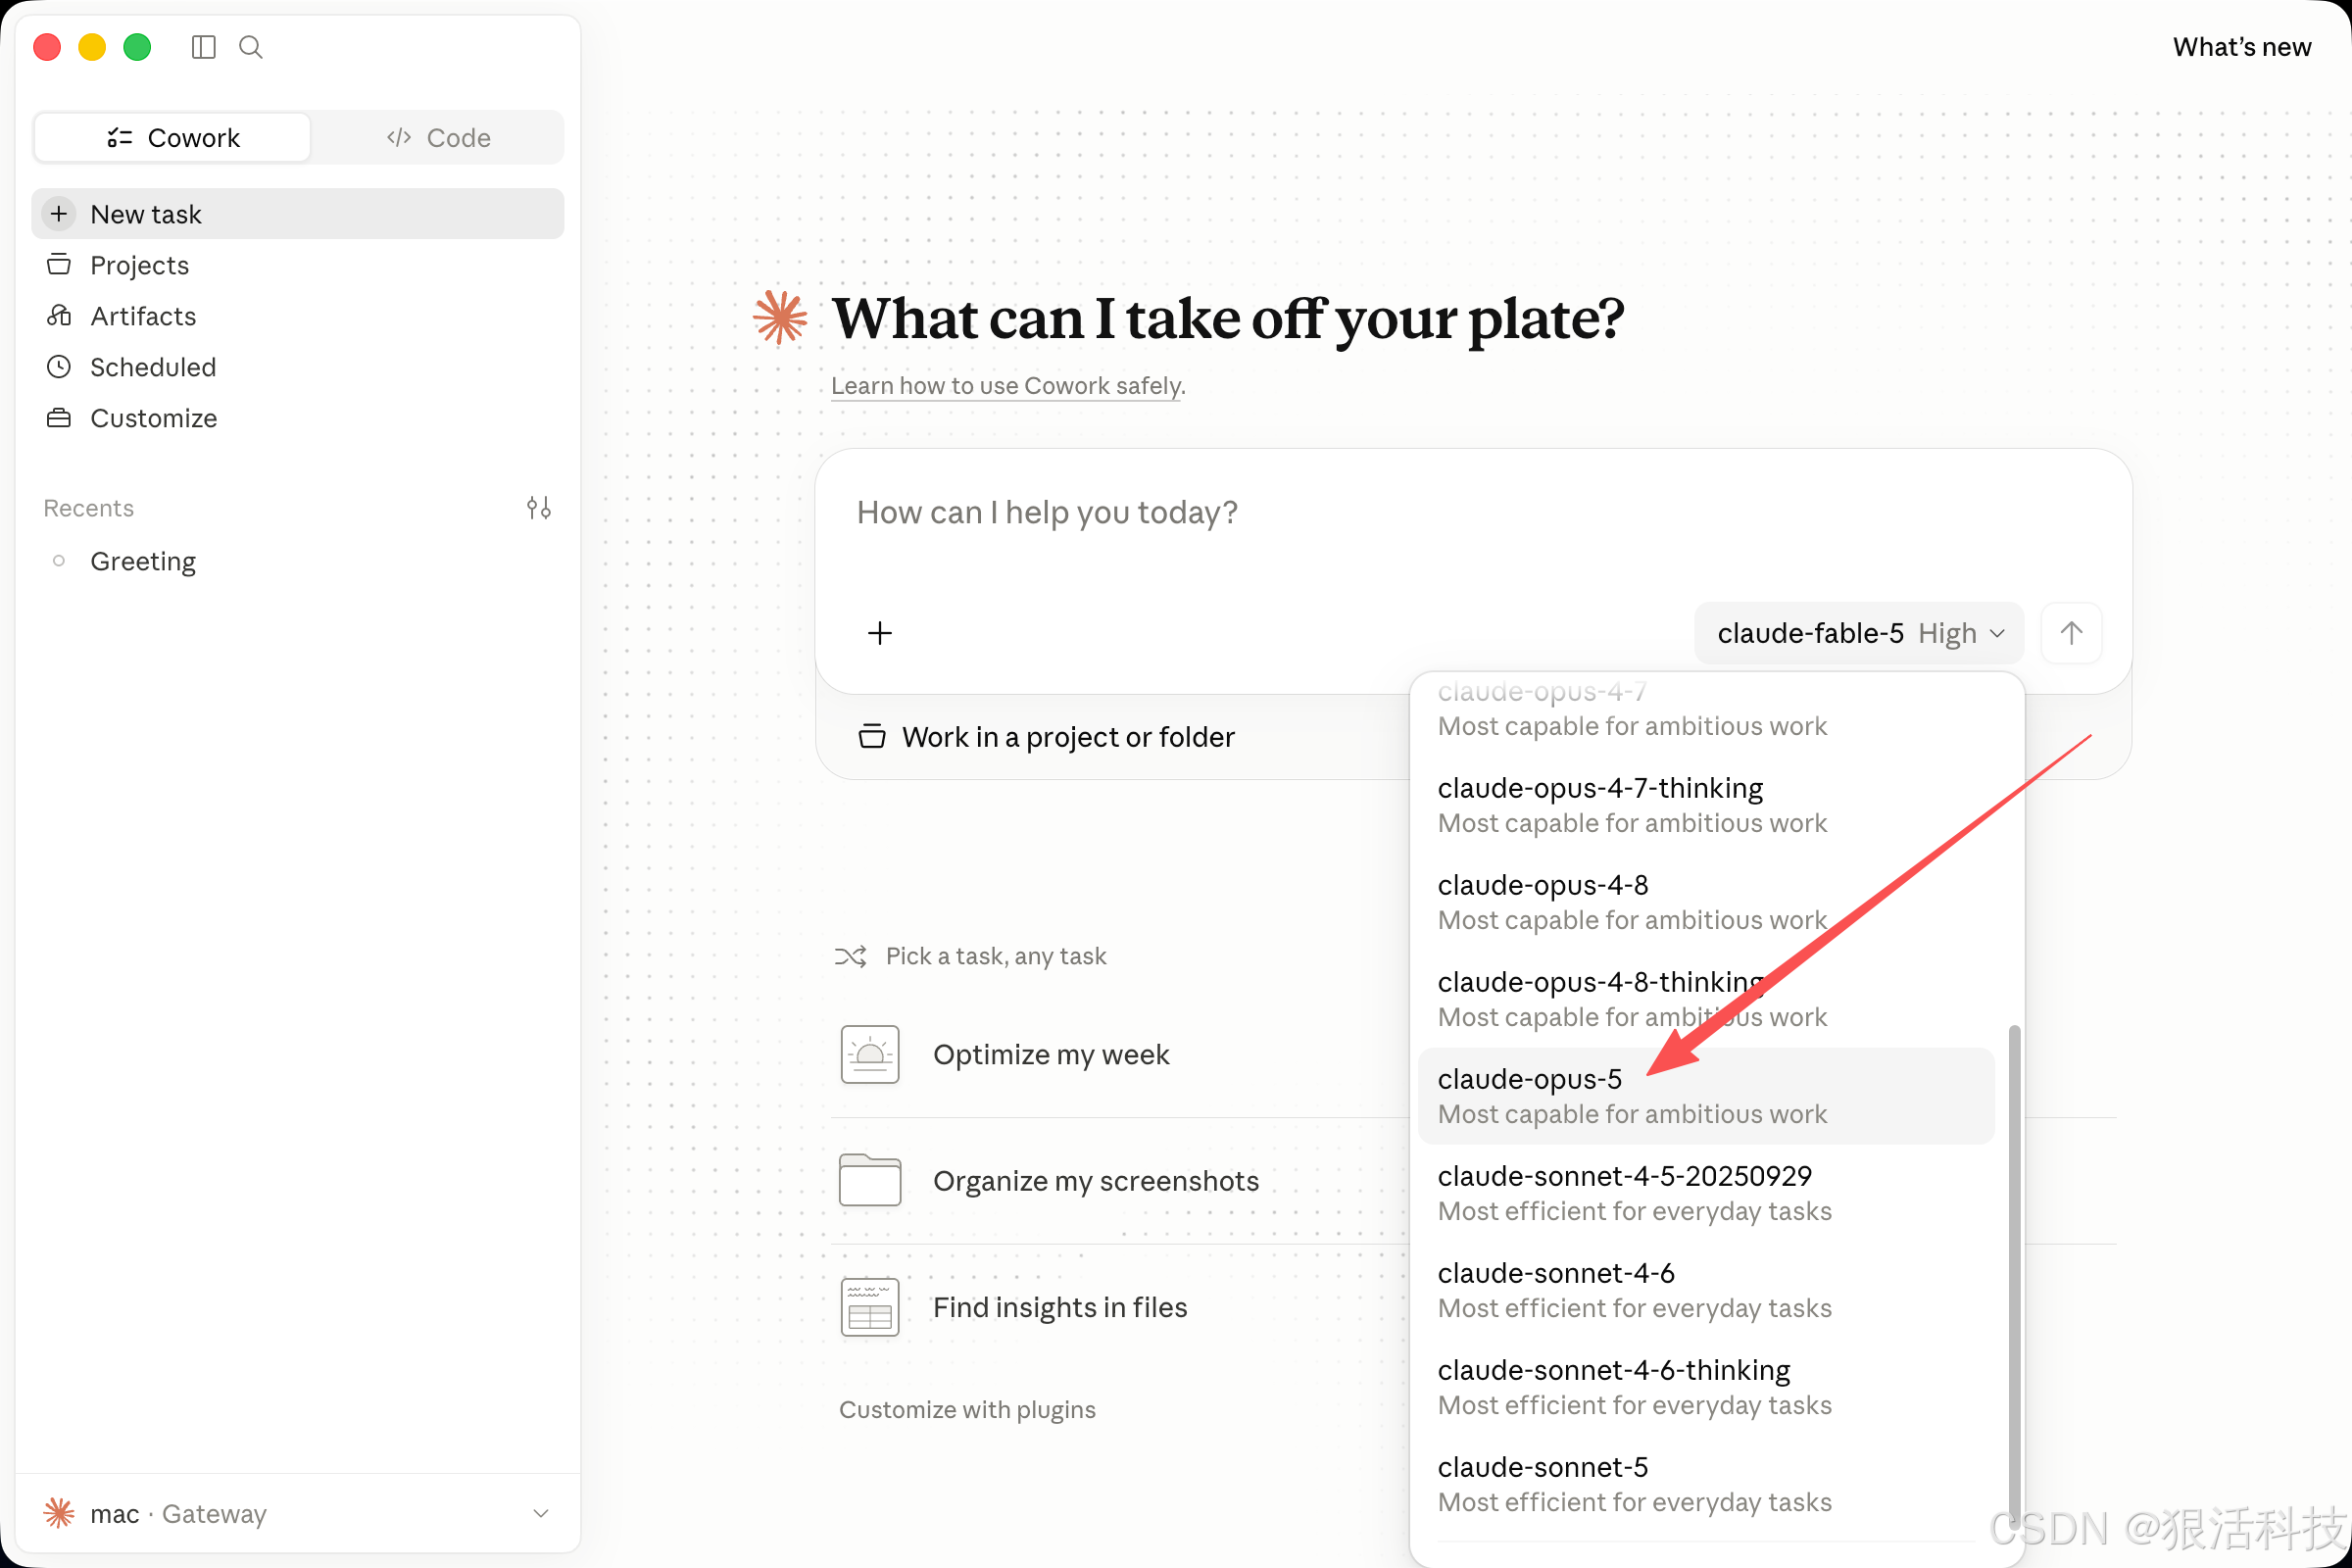Click the folder icon beside Work in a project
2352x1568 pixels.
pyautogui.click(x=872, y=737)
